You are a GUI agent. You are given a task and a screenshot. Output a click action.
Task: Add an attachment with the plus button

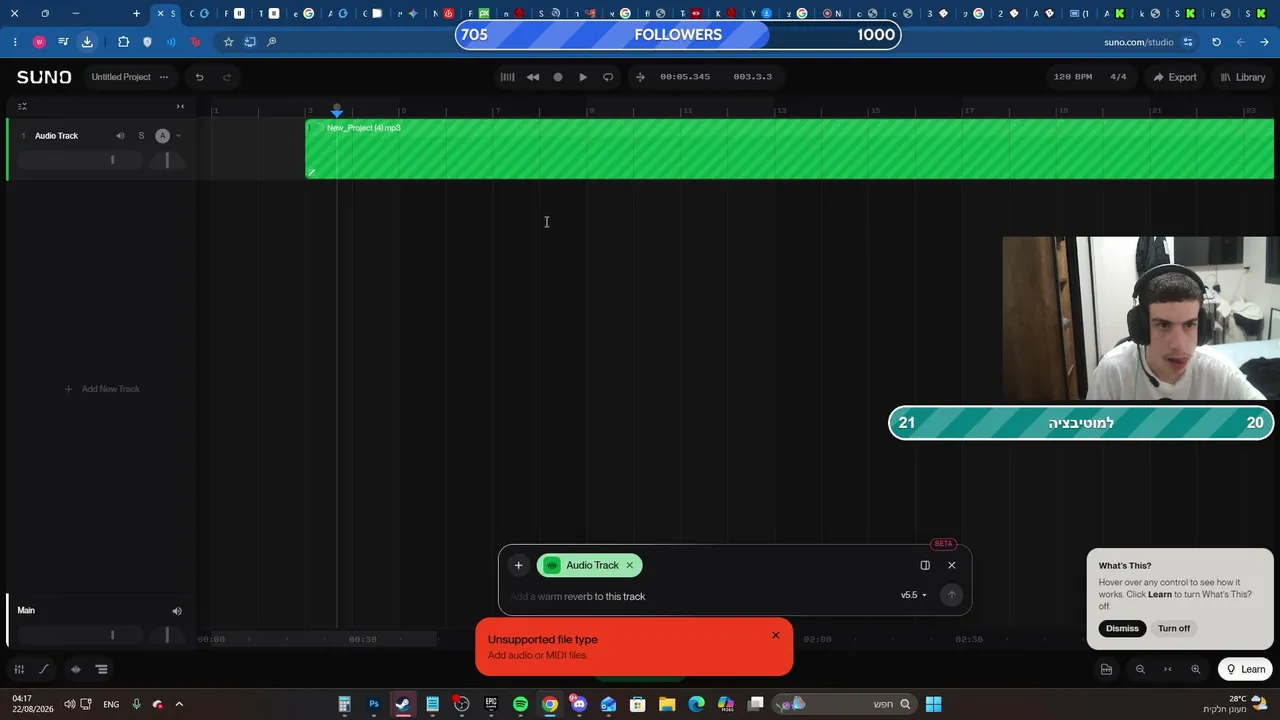click(x=518, y=565)
